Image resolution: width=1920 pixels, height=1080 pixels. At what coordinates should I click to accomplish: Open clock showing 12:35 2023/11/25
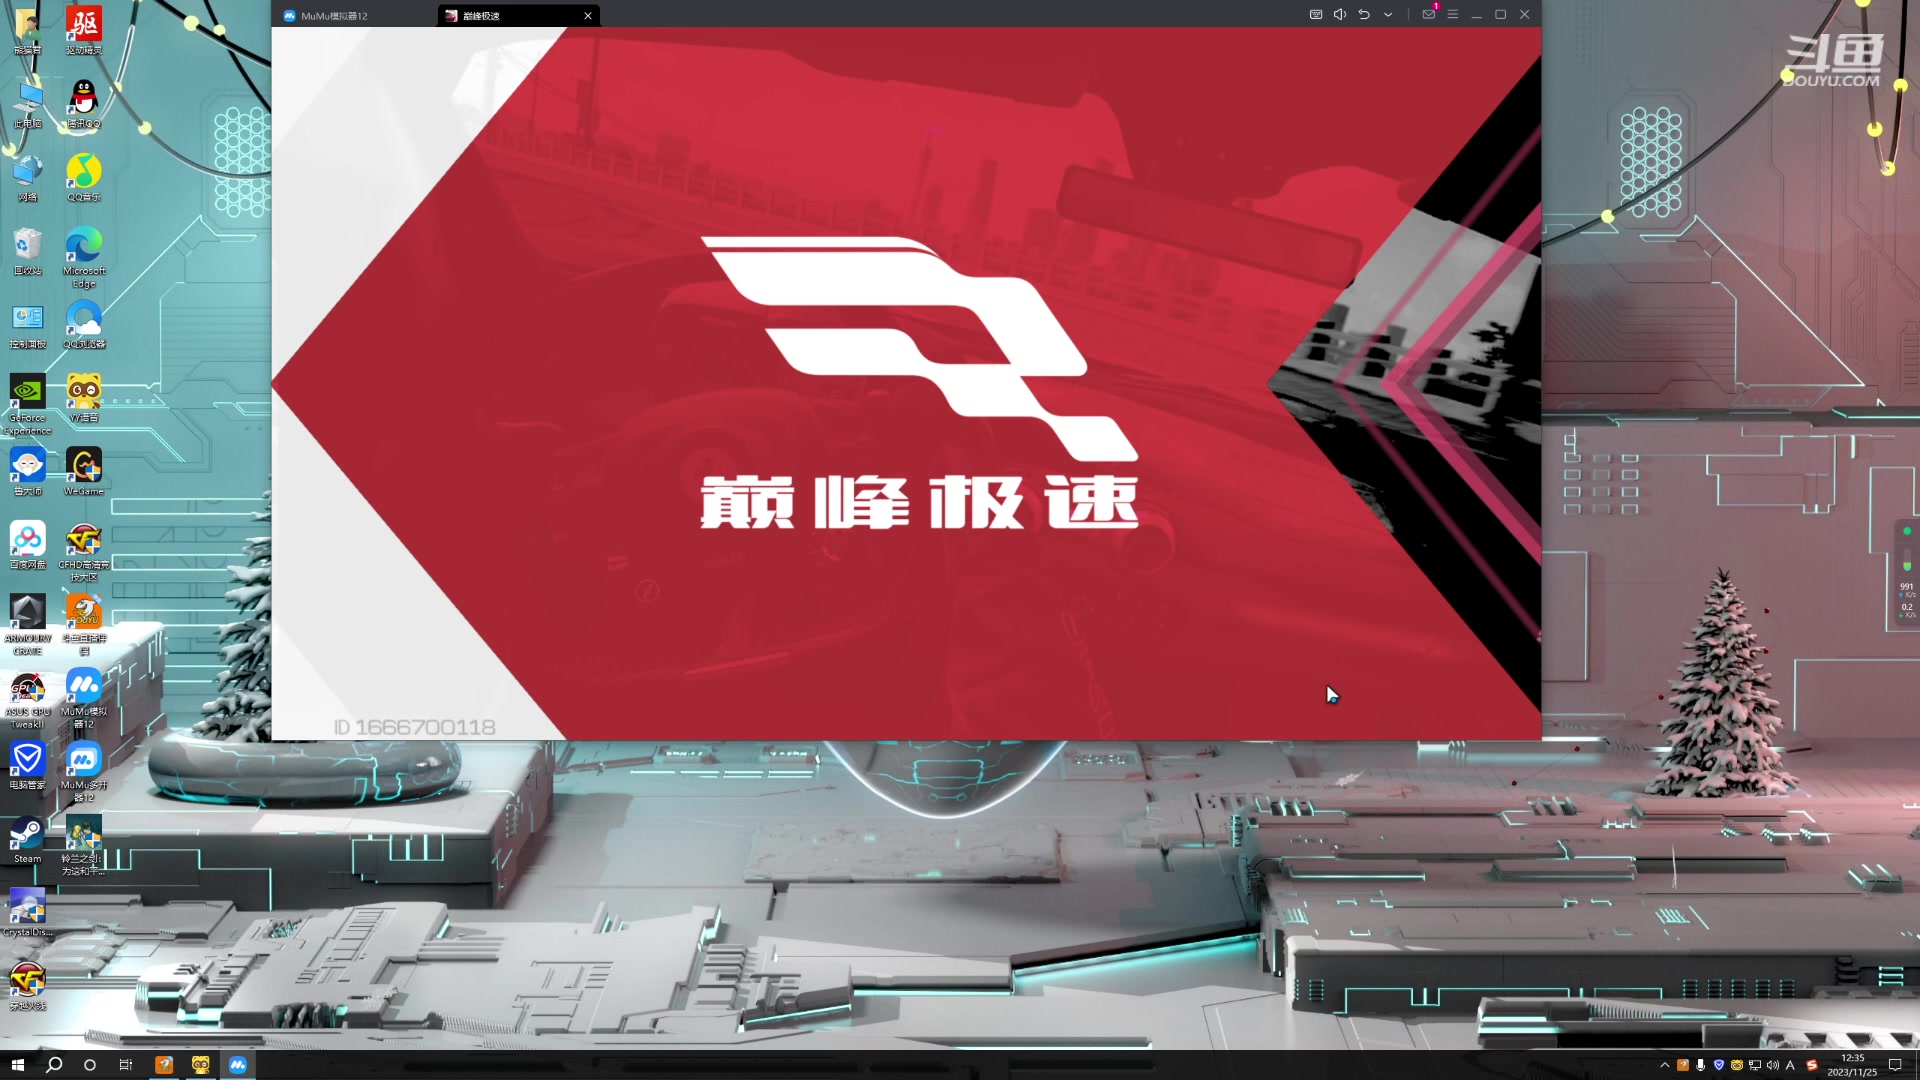tap(1853, 1065)
